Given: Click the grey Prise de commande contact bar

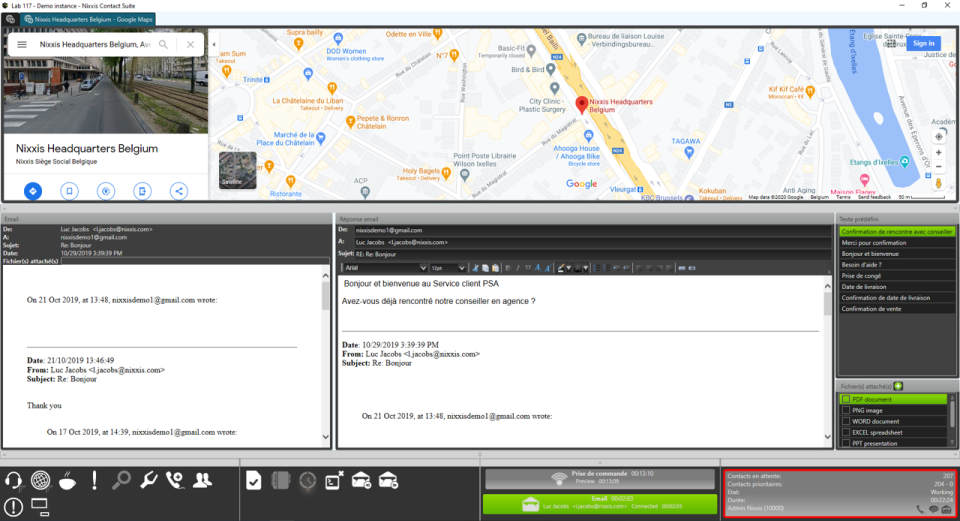Looking at the screenshot, I should (599, 478).
